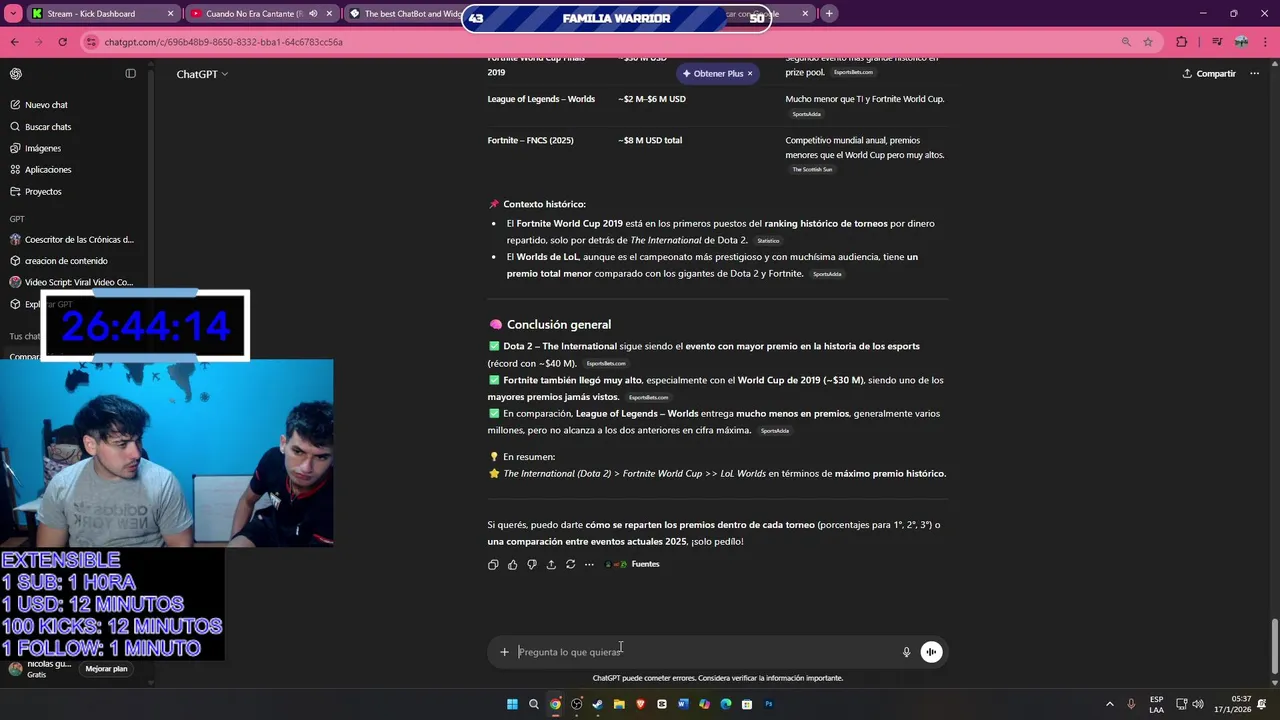The height and width of the screenshot is (720, 1280).
Task: Dismiss the Obtener Plus banner with x
Action: (x=750, y=74)
